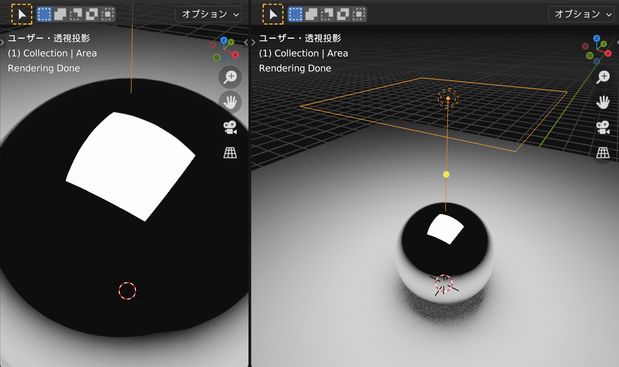Switch perspective/orthographic grid icon in right viewport
The height and width of the screenshot is (367, 619).
[x=603, y=153]
